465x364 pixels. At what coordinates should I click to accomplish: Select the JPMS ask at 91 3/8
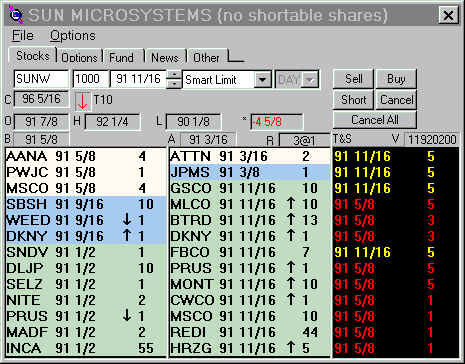[249, 172]
